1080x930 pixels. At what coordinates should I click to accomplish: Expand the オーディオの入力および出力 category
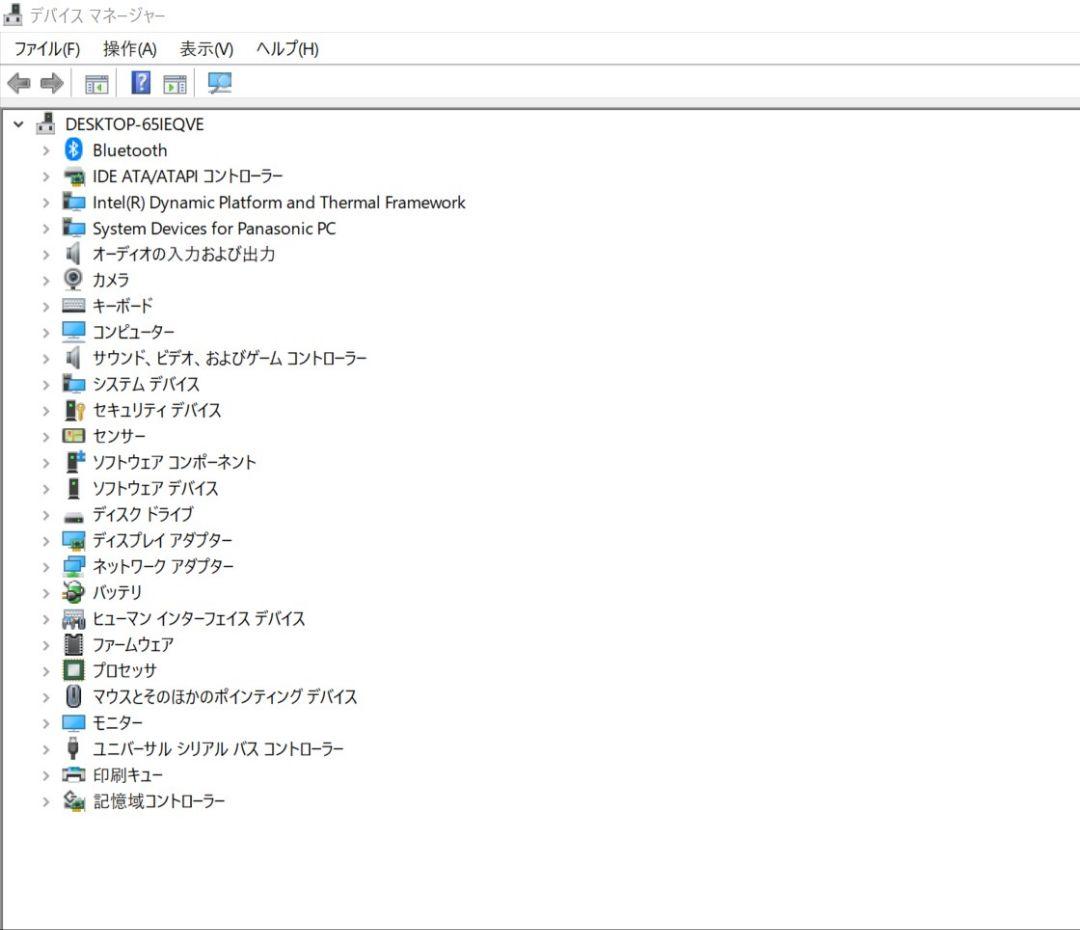point(46,255)
